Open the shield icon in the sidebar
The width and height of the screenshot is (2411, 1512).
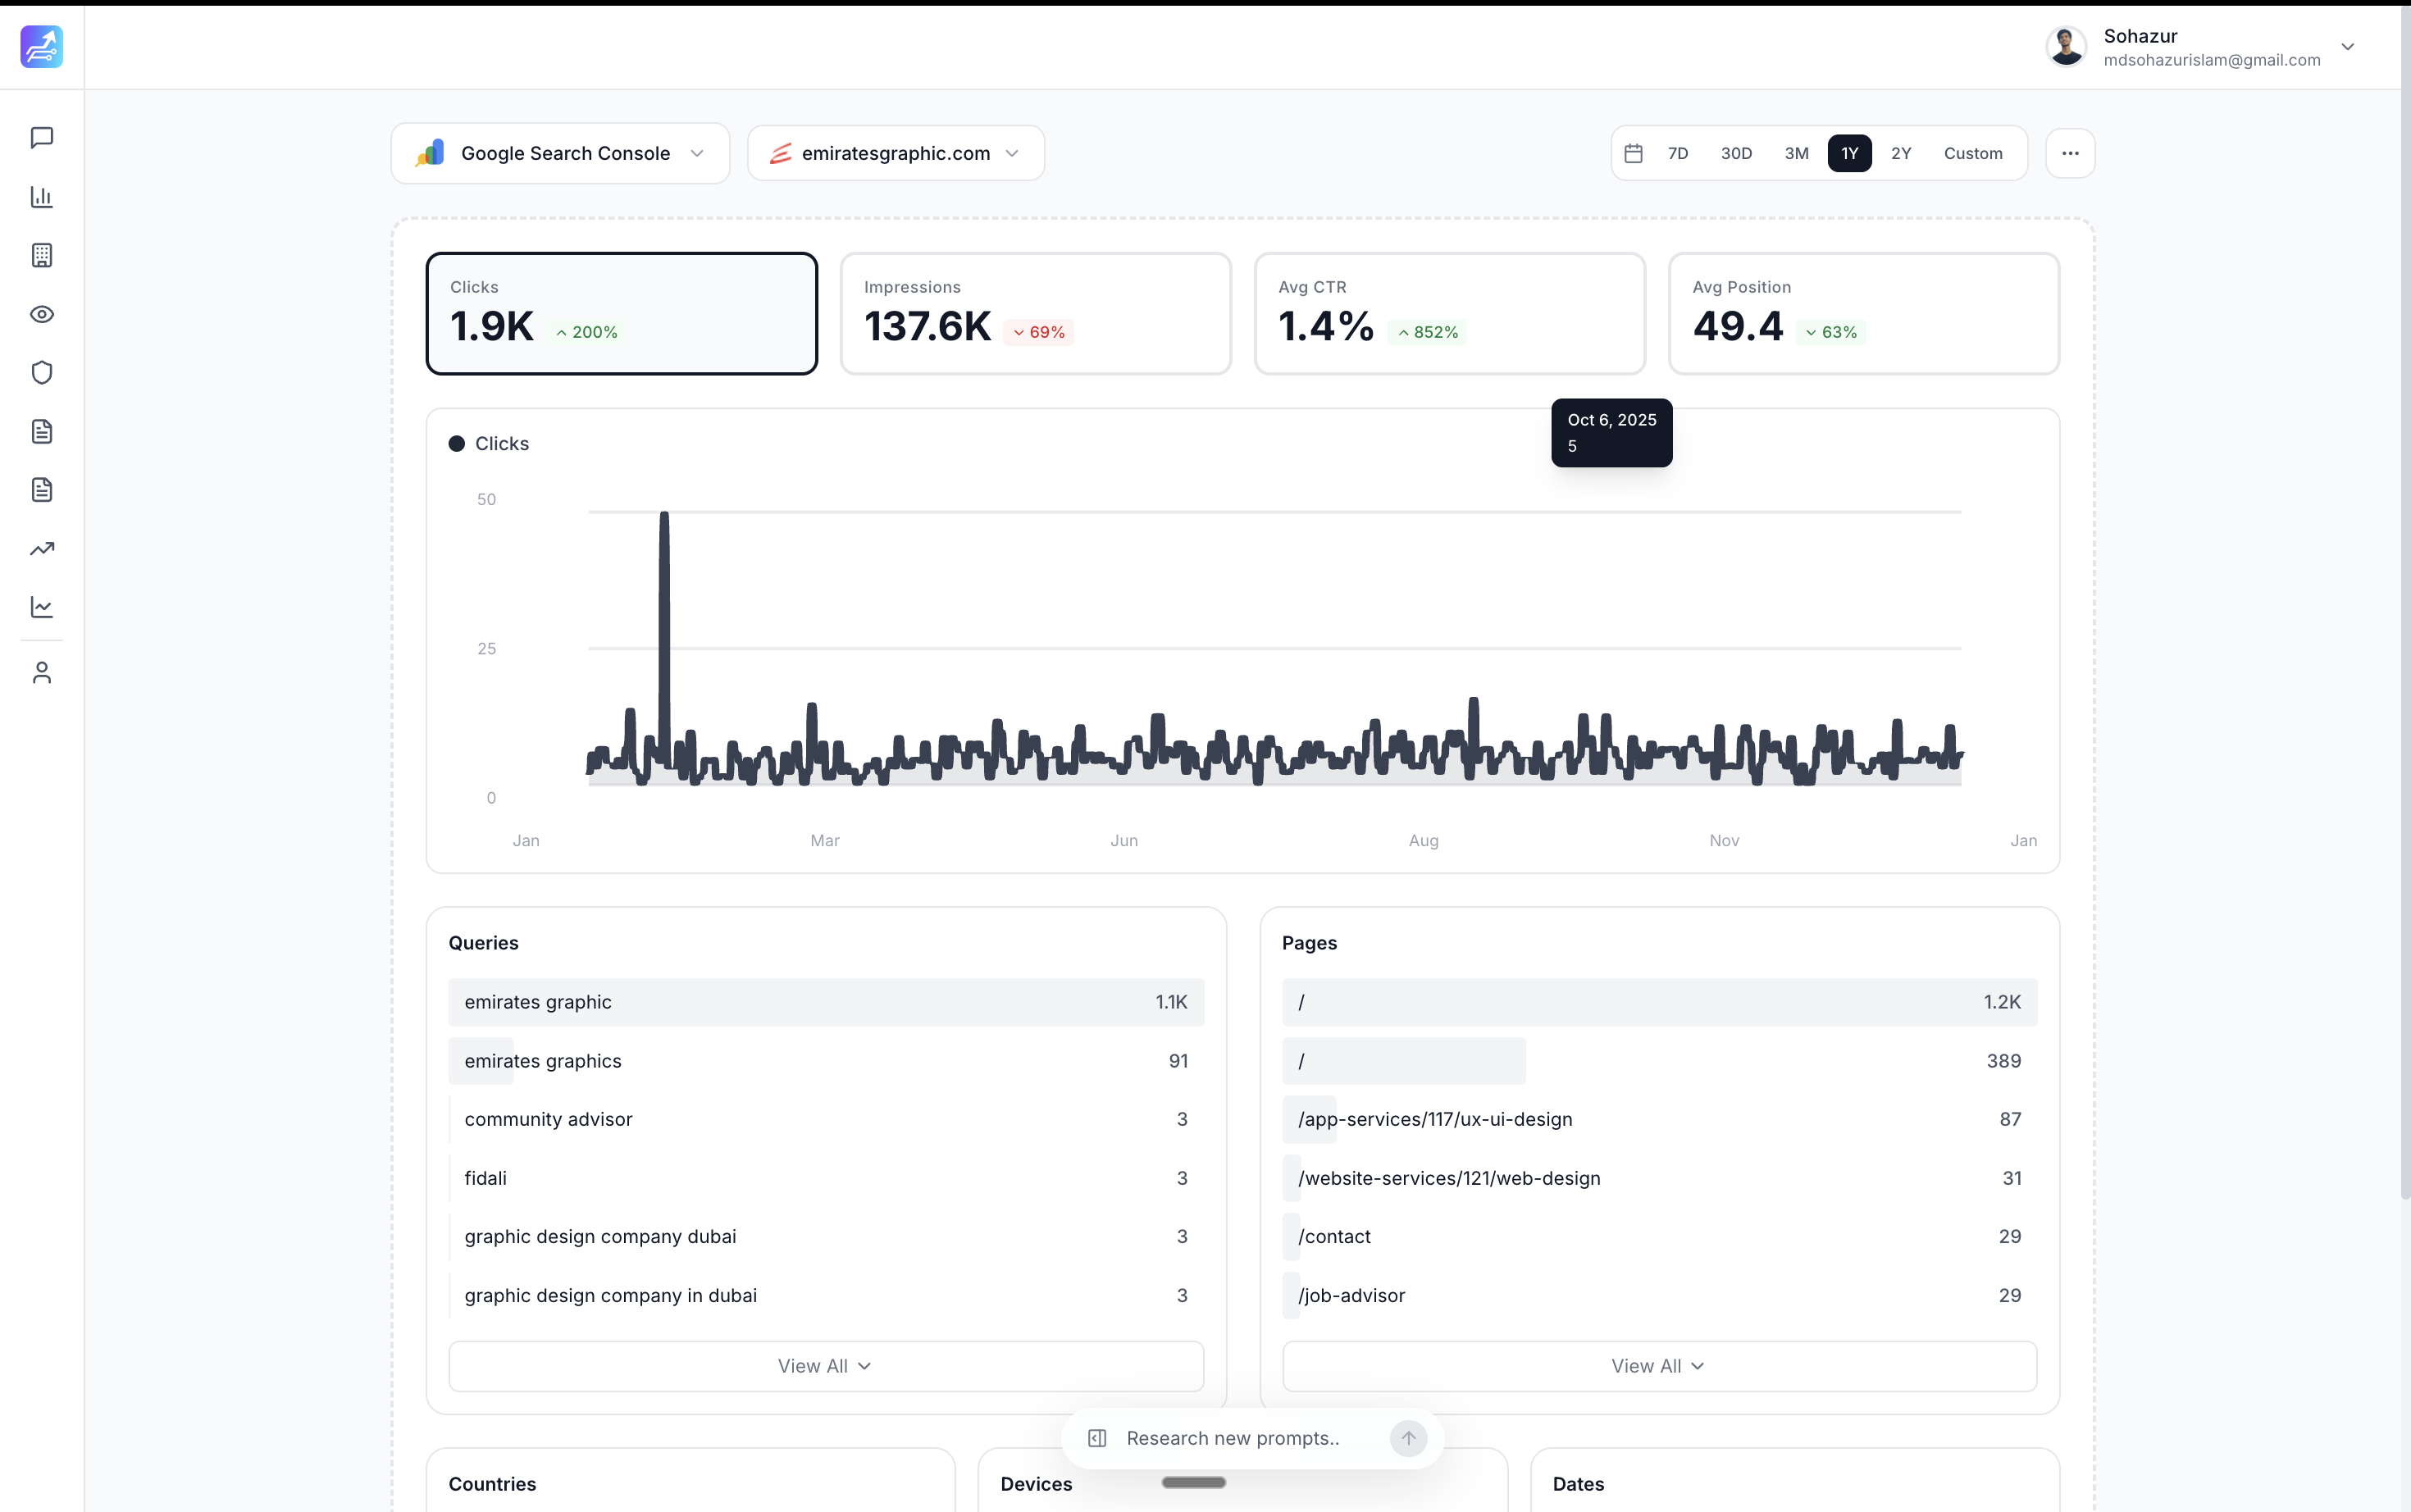point(41,373)
